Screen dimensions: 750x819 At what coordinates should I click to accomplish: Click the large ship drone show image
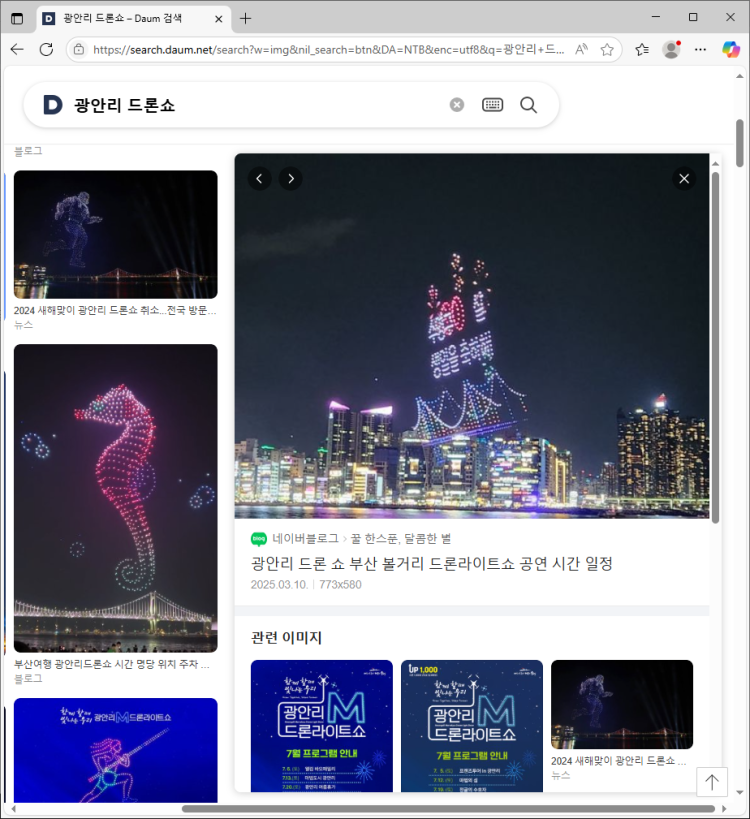(472, 336)
